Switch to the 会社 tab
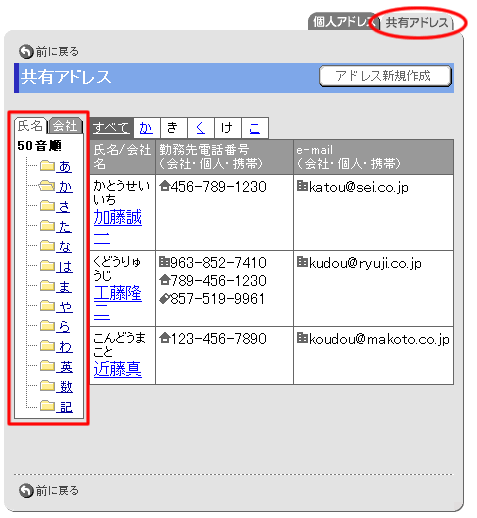 click(65, 126)
